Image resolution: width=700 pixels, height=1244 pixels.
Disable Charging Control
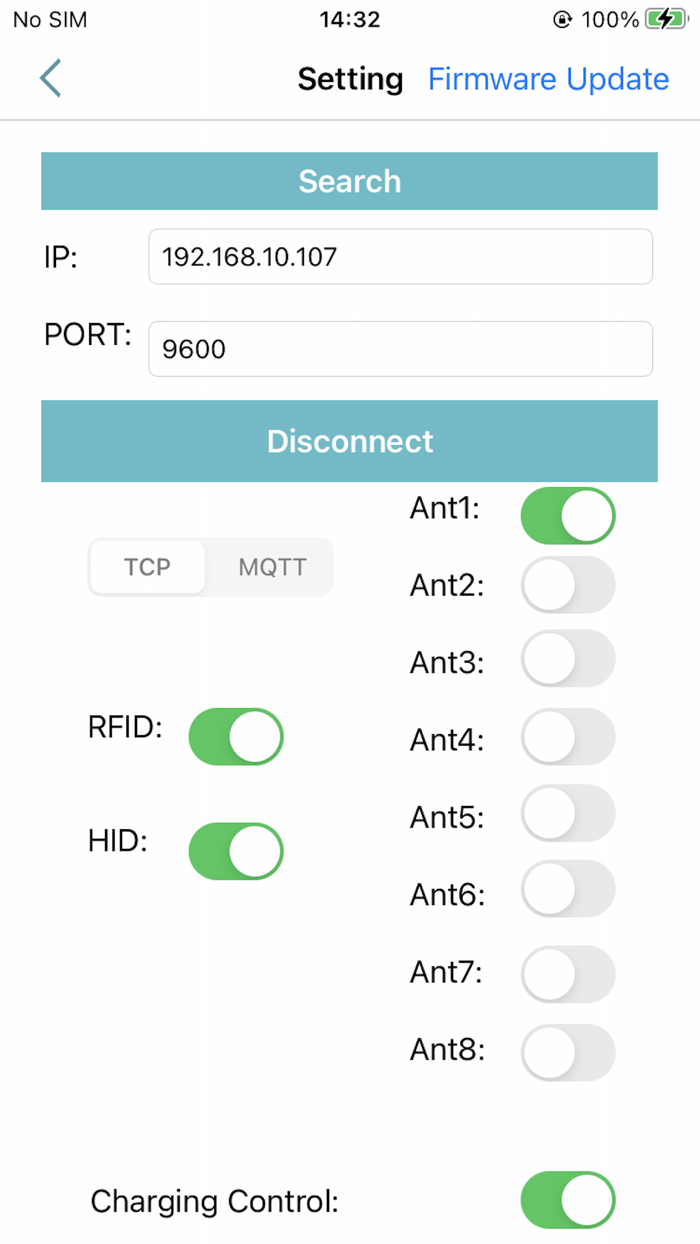(568, 1200)
